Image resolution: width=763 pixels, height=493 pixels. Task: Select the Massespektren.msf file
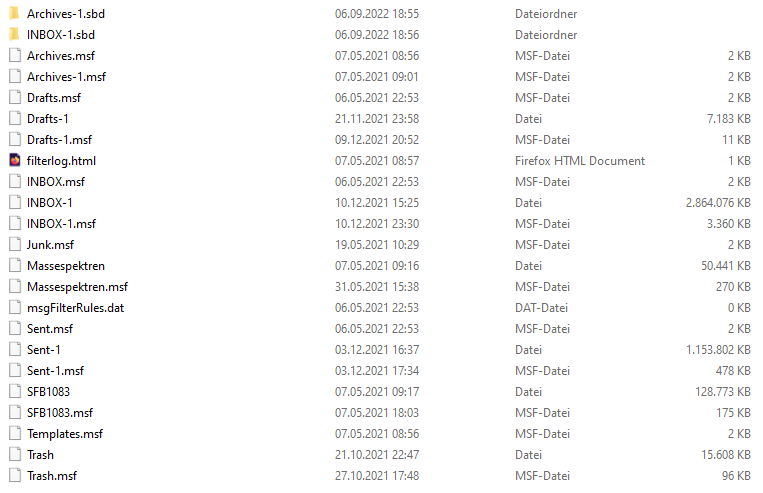tap(78, 287)
